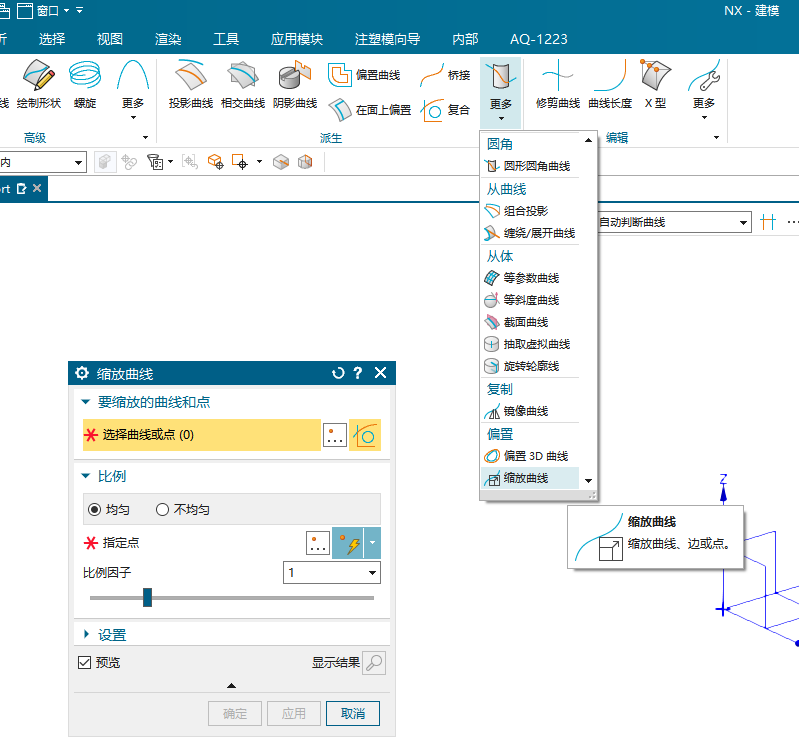Collapse the 要缩放的曲线和点 section
This screenshot has width=799, height=754.
tap(86, 402)
